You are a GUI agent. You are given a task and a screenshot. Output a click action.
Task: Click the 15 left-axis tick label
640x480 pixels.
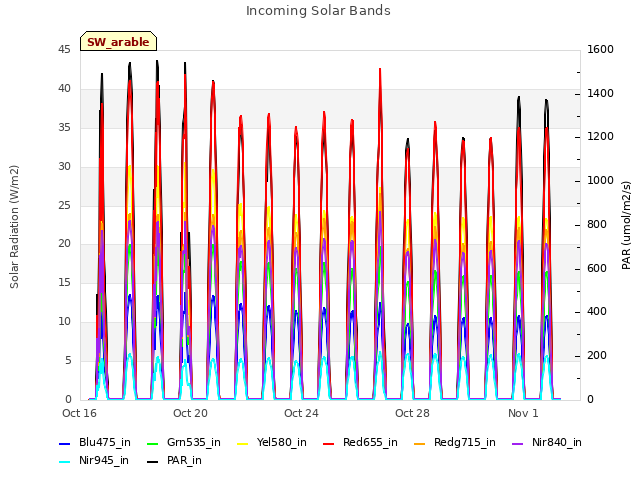[64, 282]
